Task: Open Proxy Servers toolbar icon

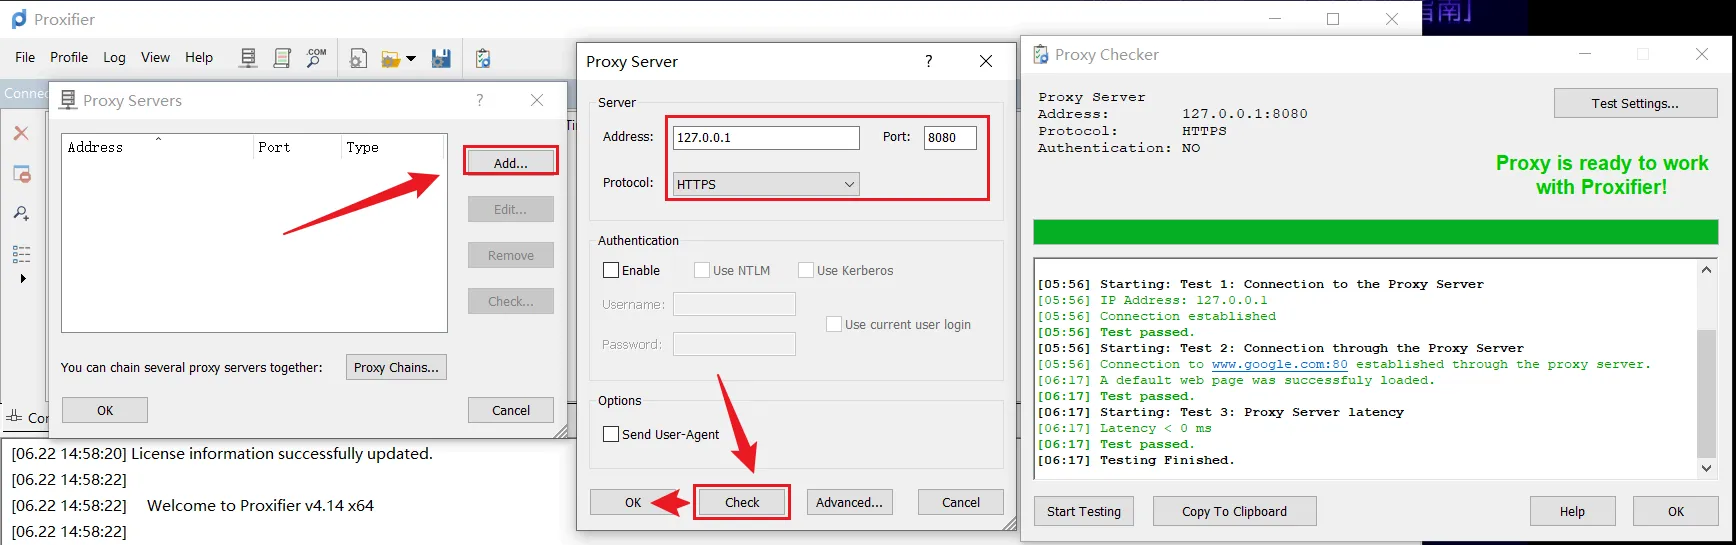Action: coord(248,58)
